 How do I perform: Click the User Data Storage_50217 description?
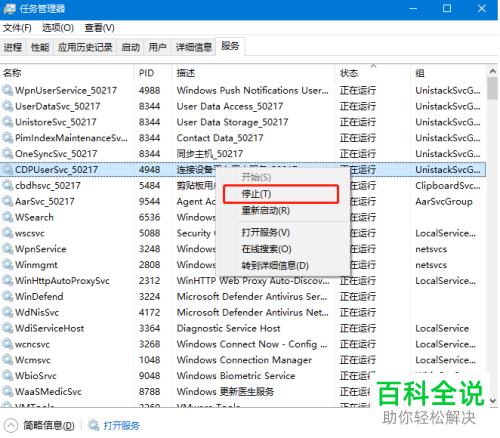(x=232, y=122)
